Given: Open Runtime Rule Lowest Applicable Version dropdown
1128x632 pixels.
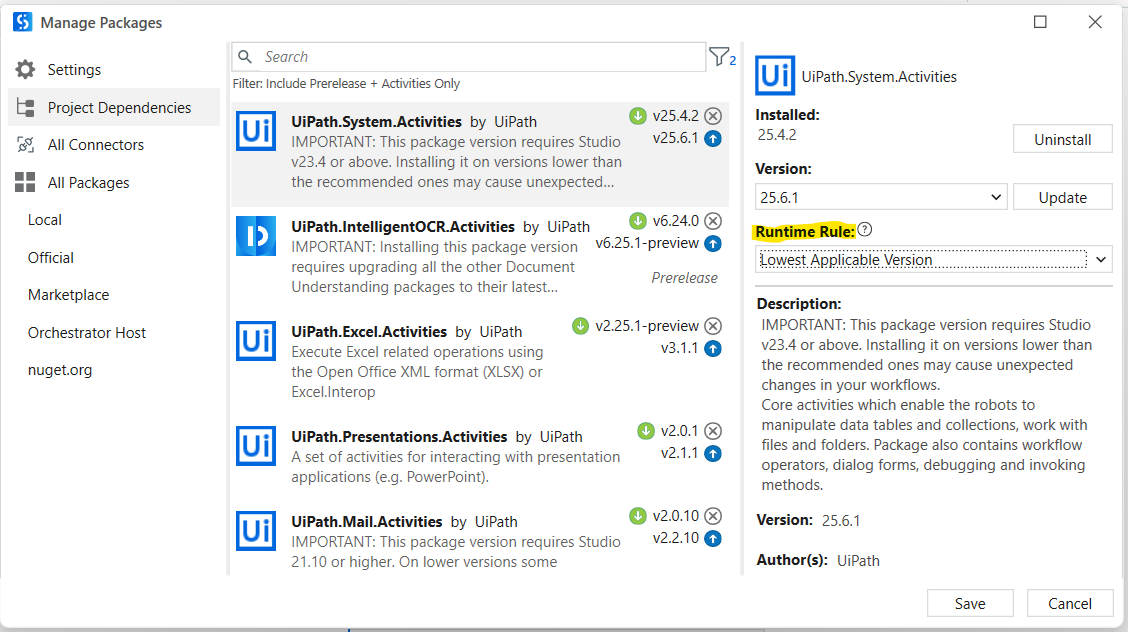Looking at the screenshot, I should click(x=933, y=260).
